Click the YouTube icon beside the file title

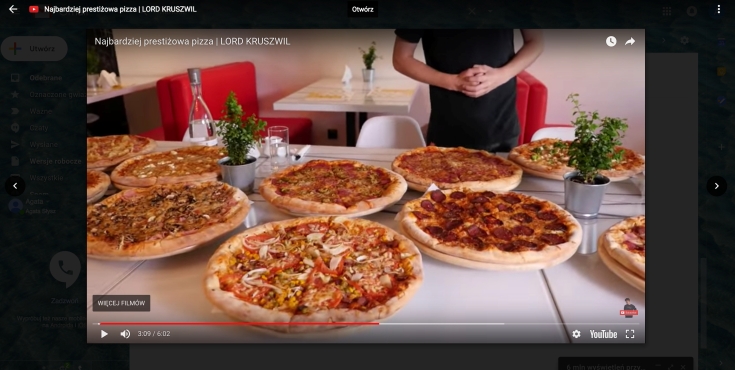(34, 9)
